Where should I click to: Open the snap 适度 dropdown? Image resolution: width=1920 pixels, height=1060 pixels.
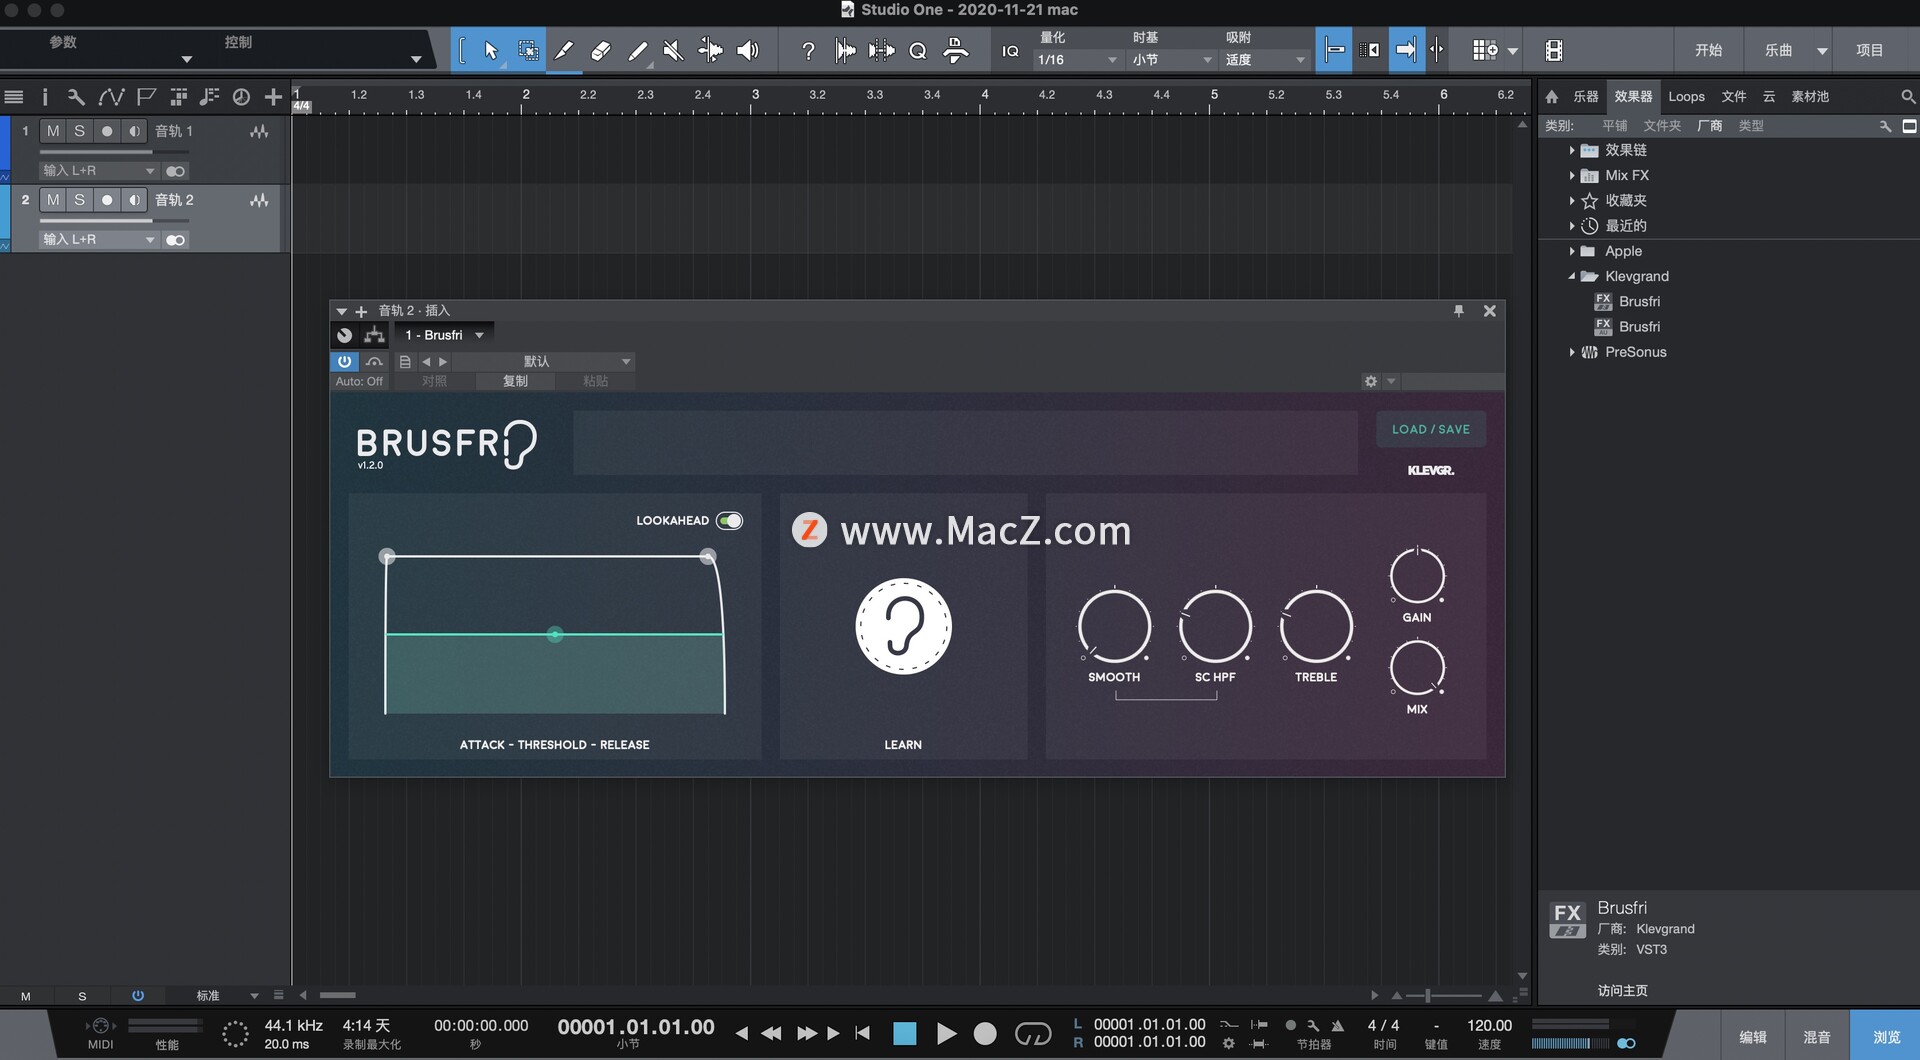point(1264,60)
